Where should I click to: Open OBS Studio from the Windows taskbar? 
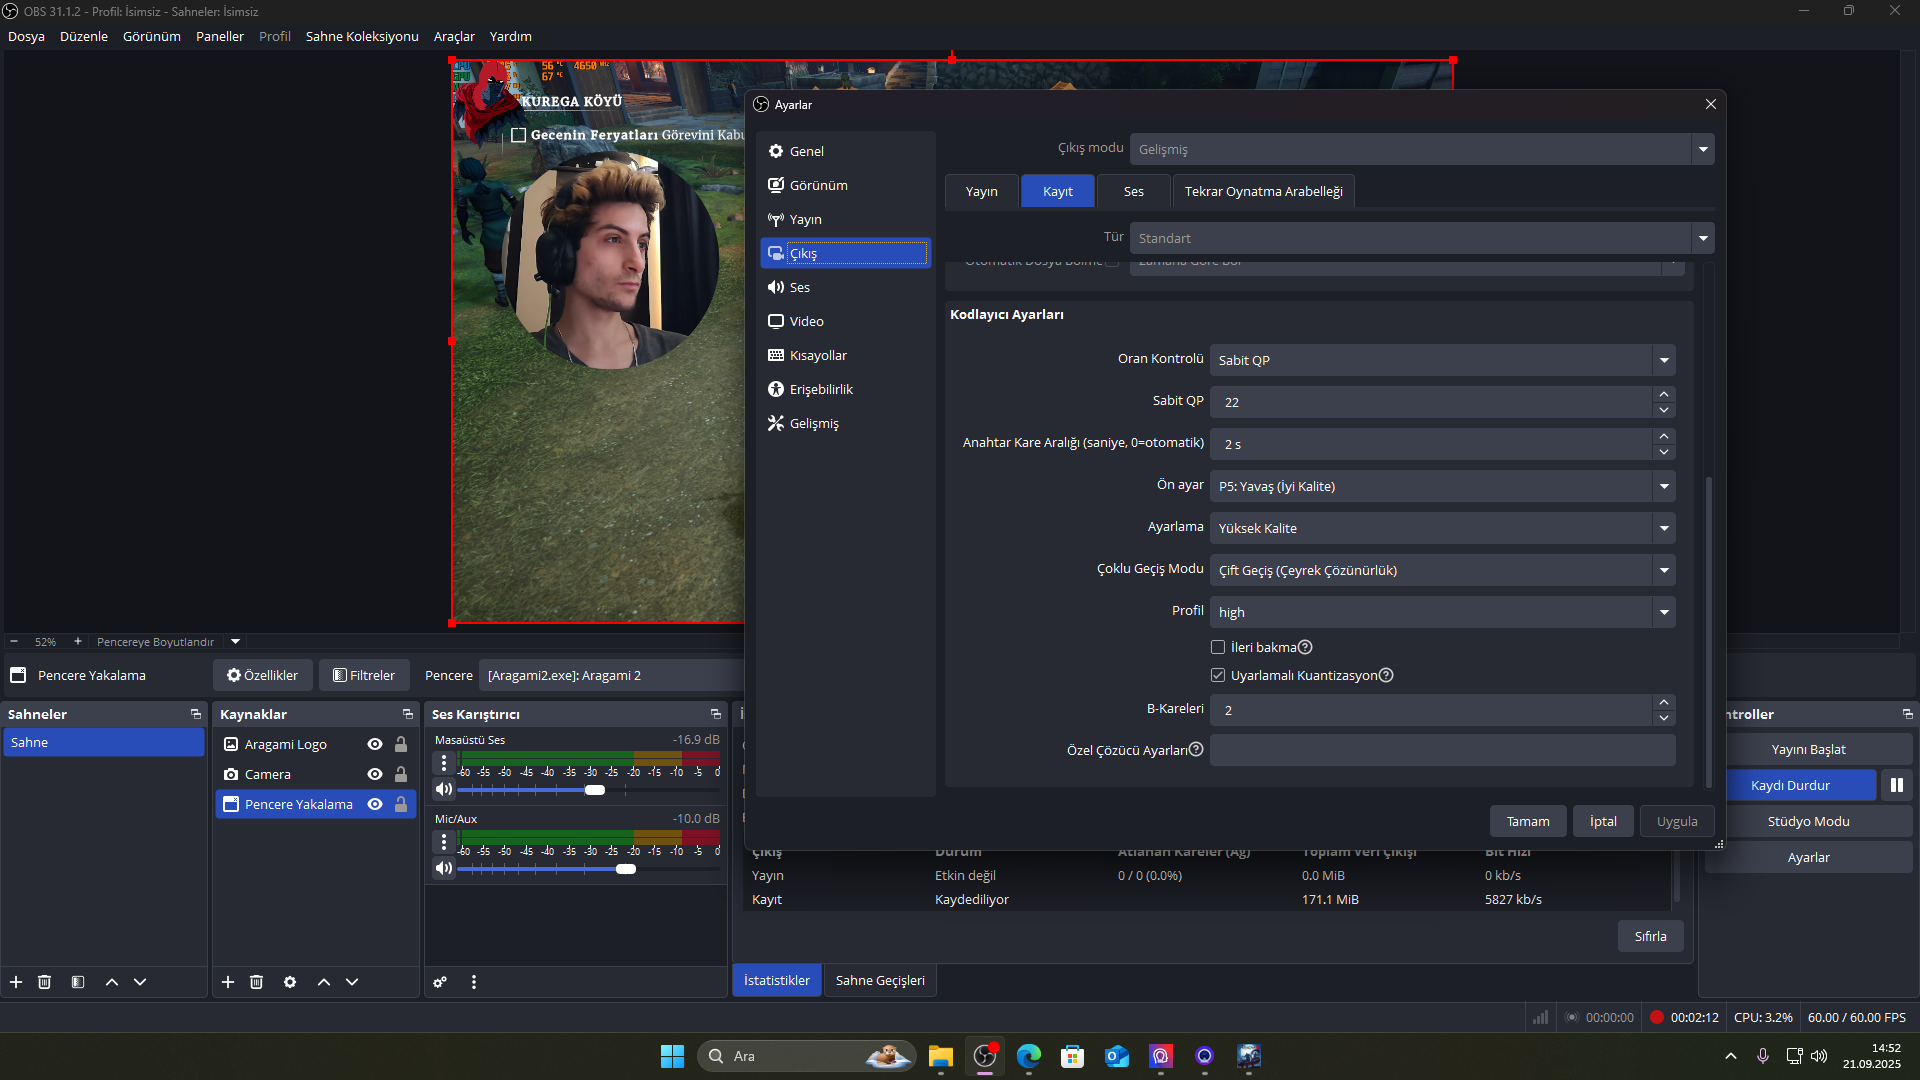985,1056
